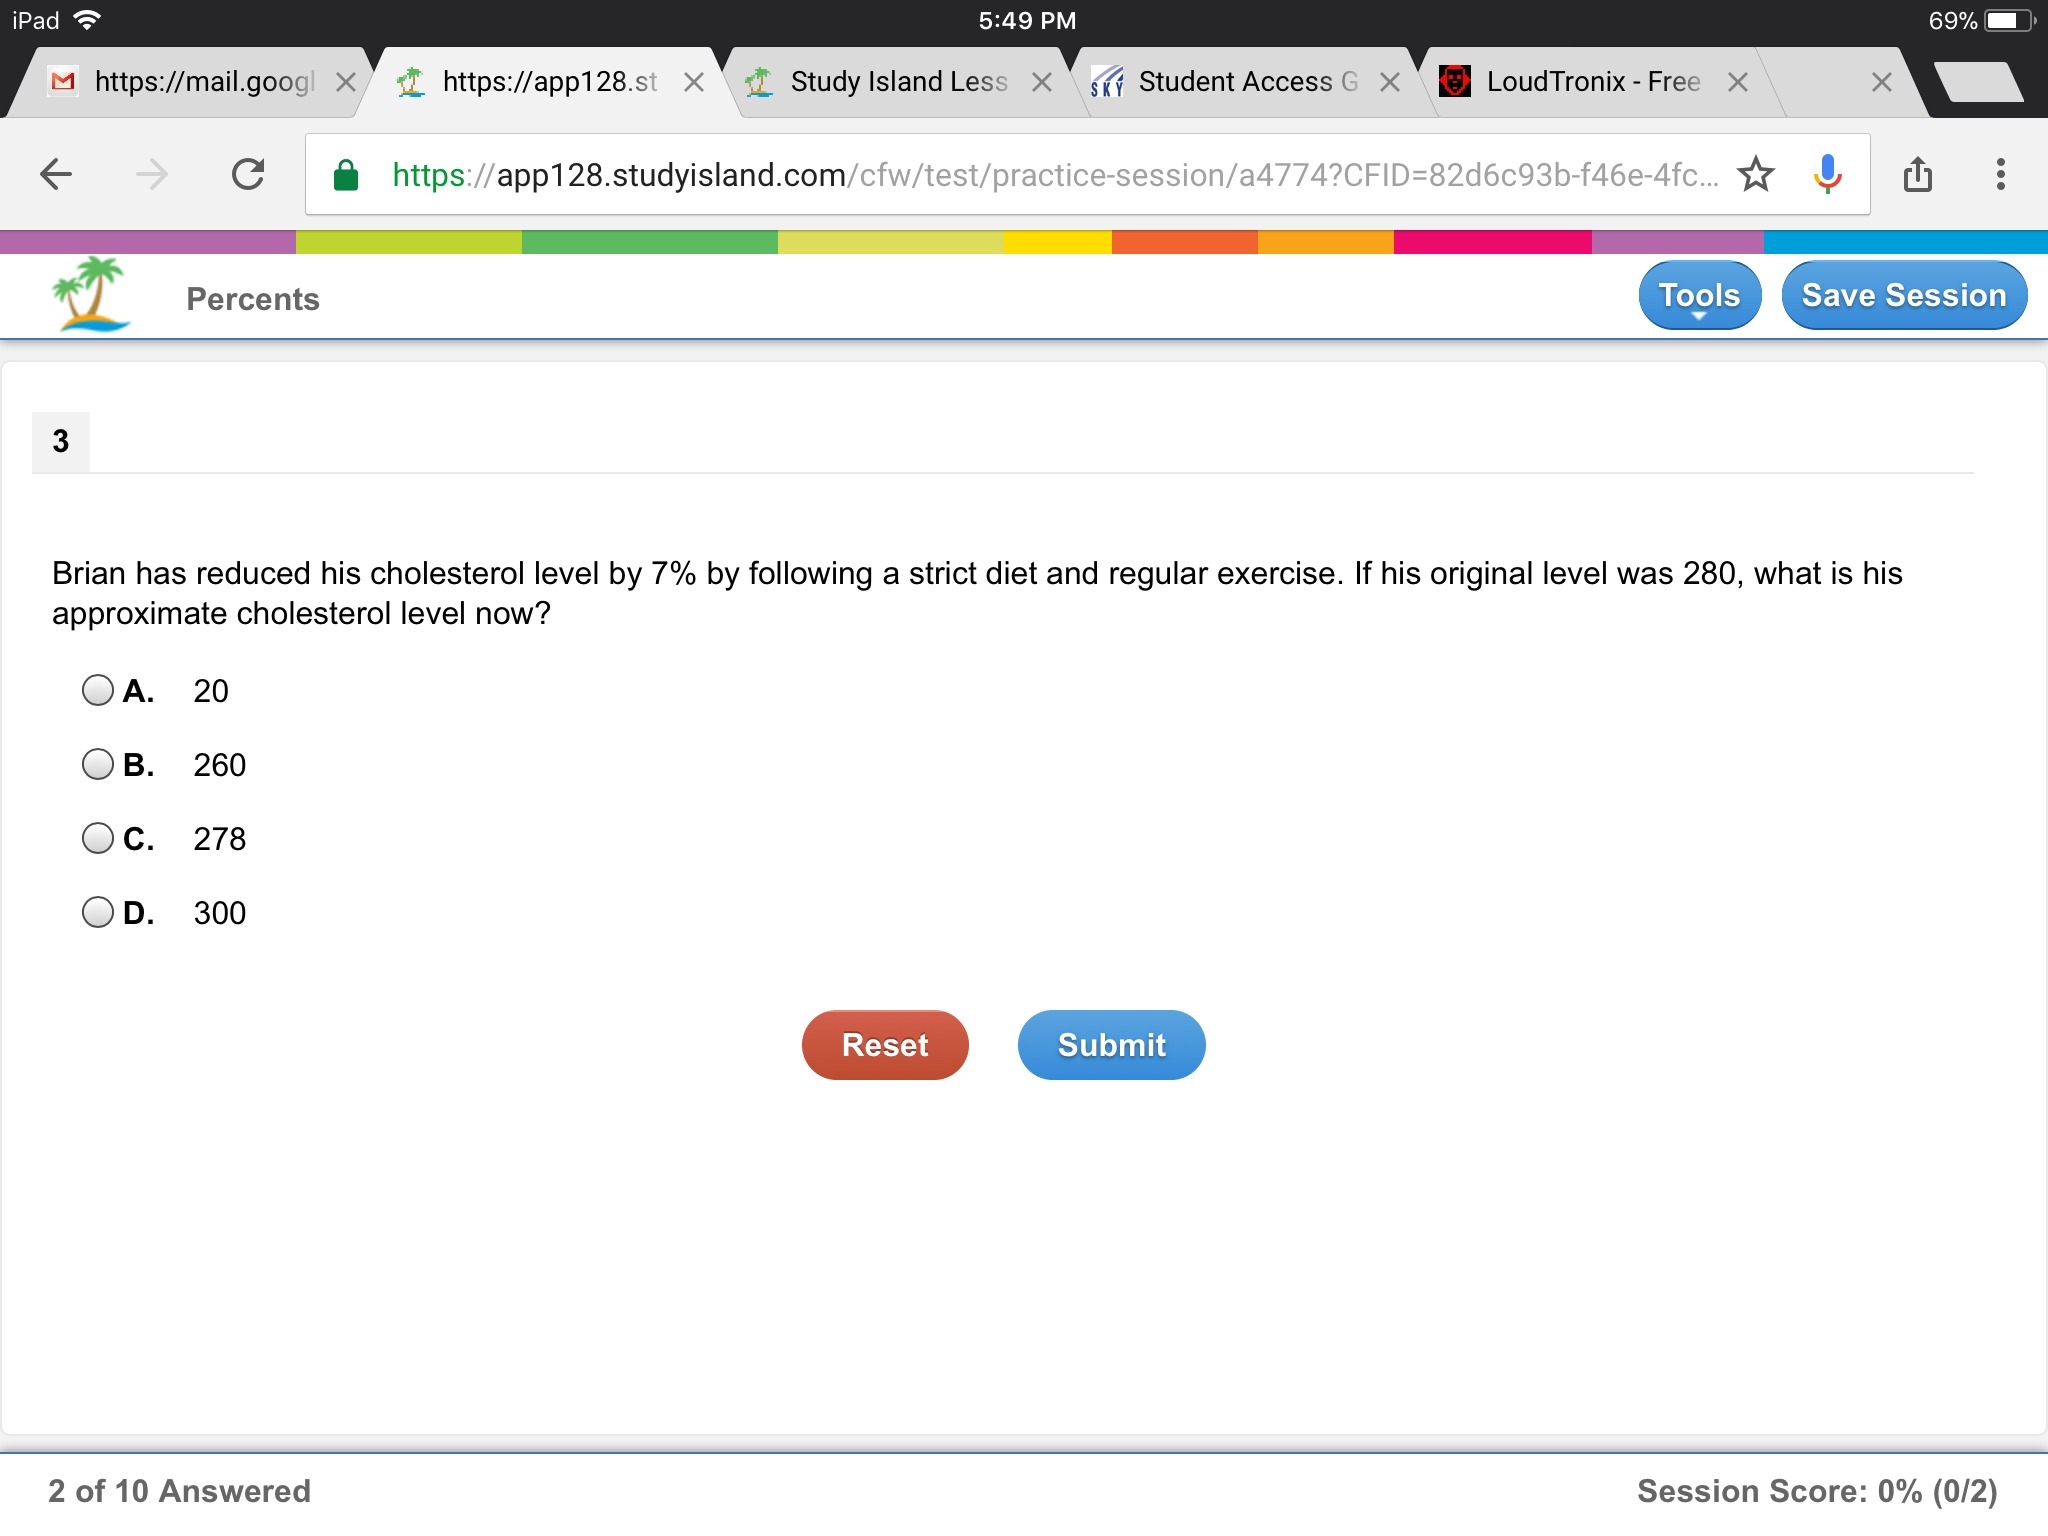2048x1536 pixels.
Task: Select answer A, 20
Action: 98,690
